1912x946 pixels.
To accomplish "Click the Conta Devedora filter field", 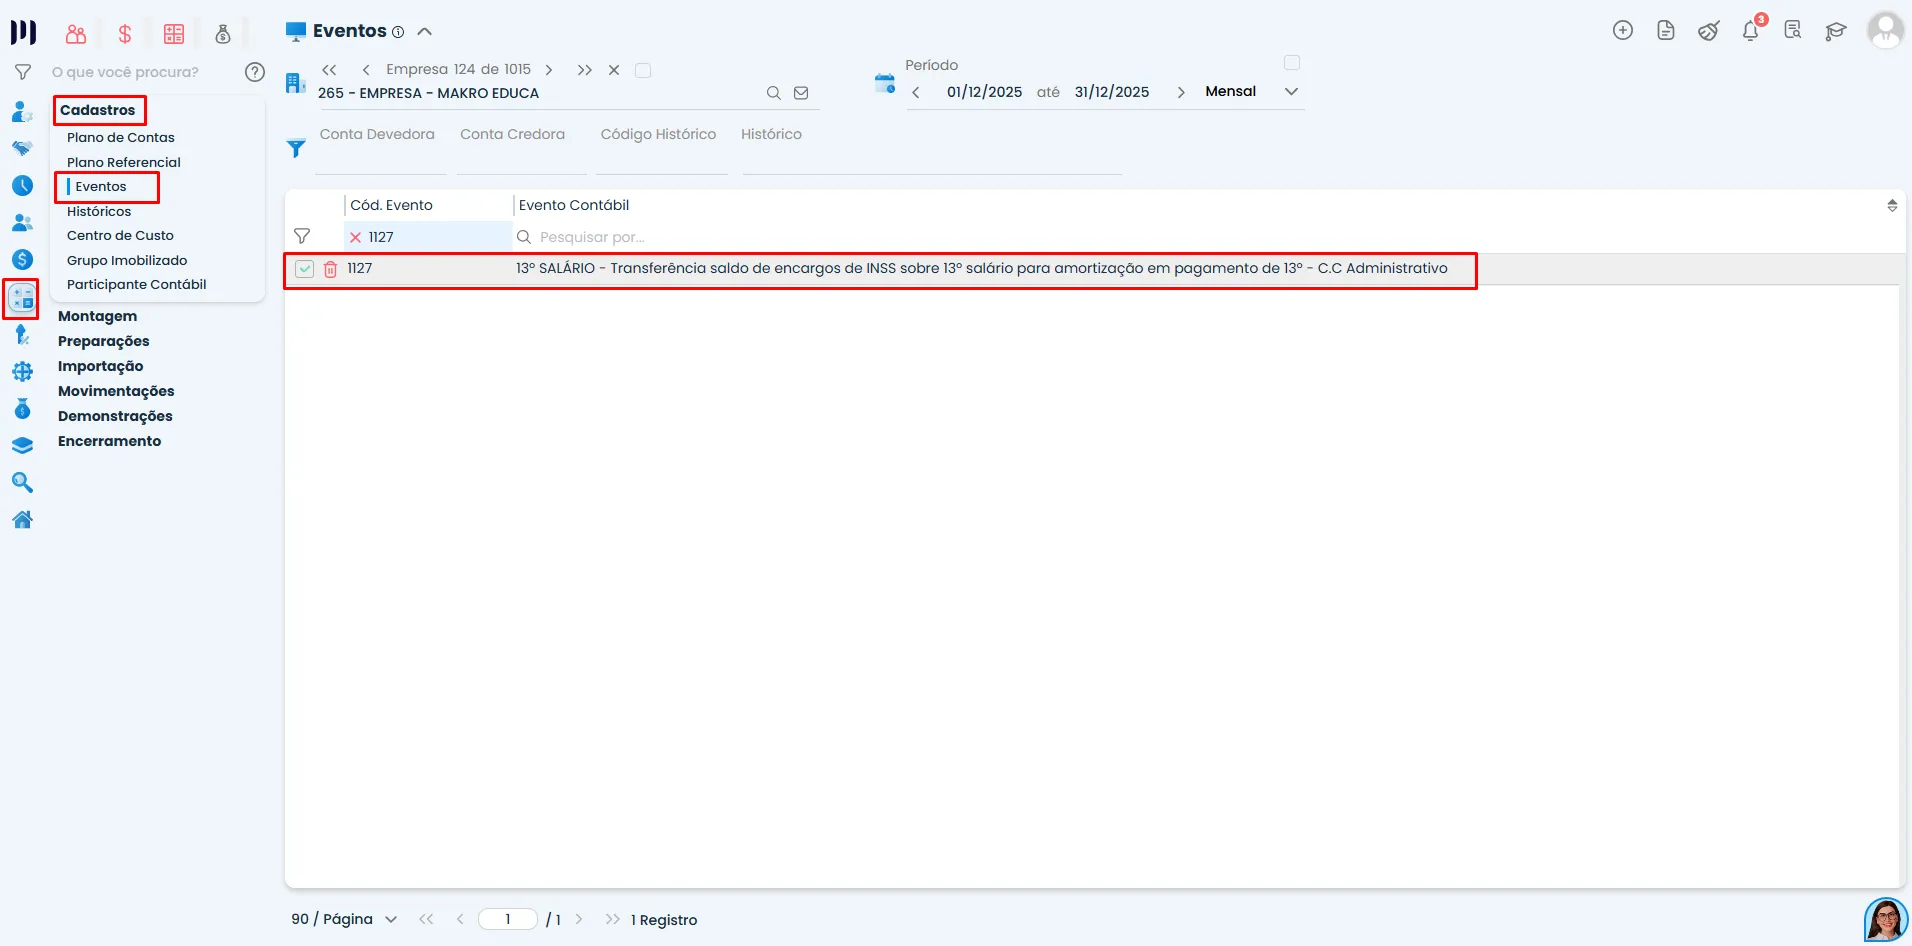I will (380, 149).
